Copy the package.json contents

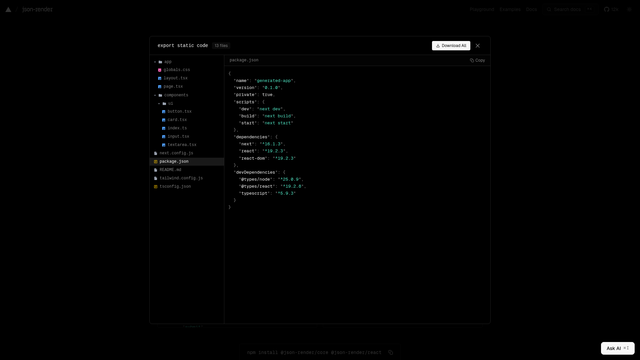pos(477,60)
